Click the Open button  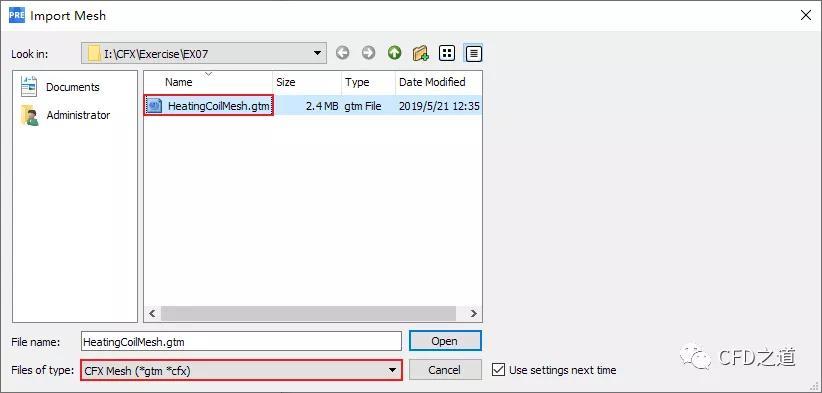click(445, 341)
